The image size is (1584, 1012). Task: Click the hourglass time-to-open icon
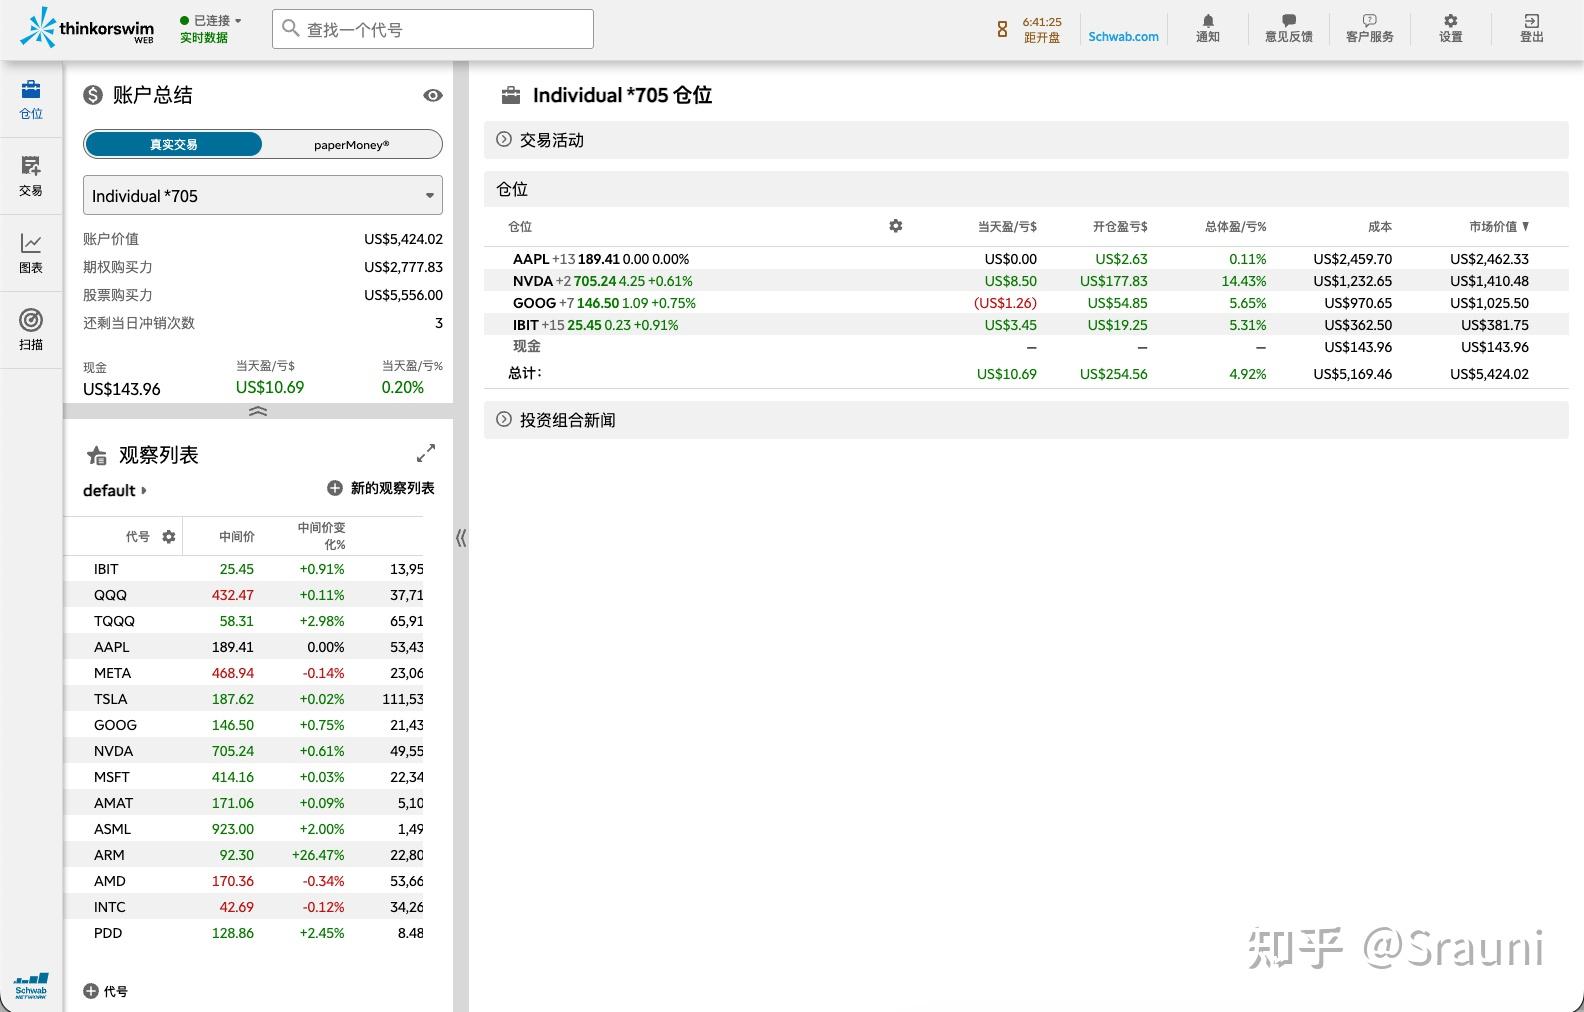tap(1002, 29)
